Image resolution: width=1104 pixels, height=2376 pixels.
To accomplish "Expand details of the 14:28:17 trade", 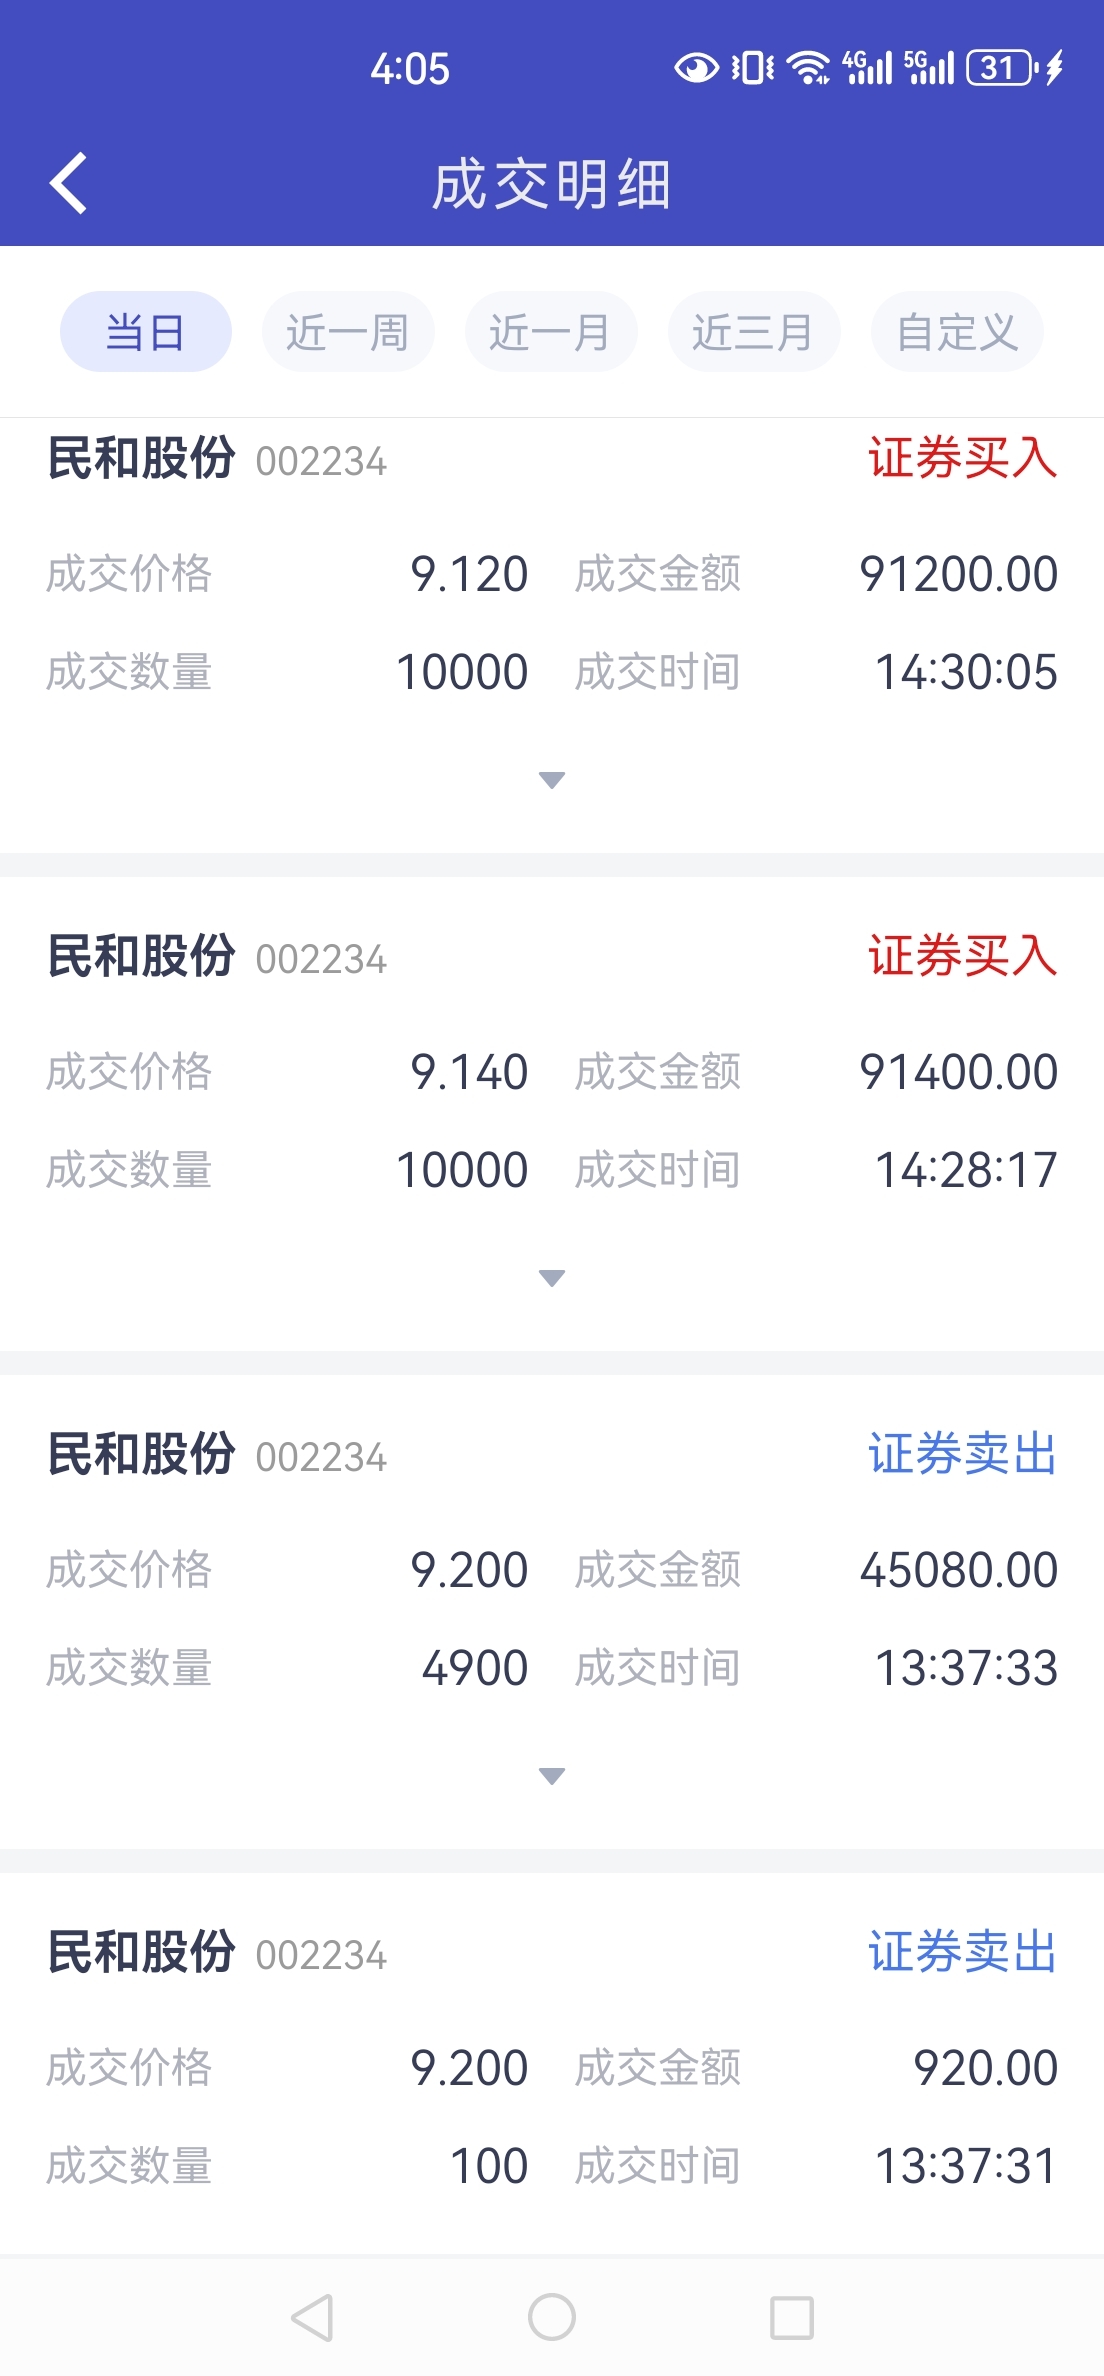I will pyautogui.click(x=552, y=1278).
